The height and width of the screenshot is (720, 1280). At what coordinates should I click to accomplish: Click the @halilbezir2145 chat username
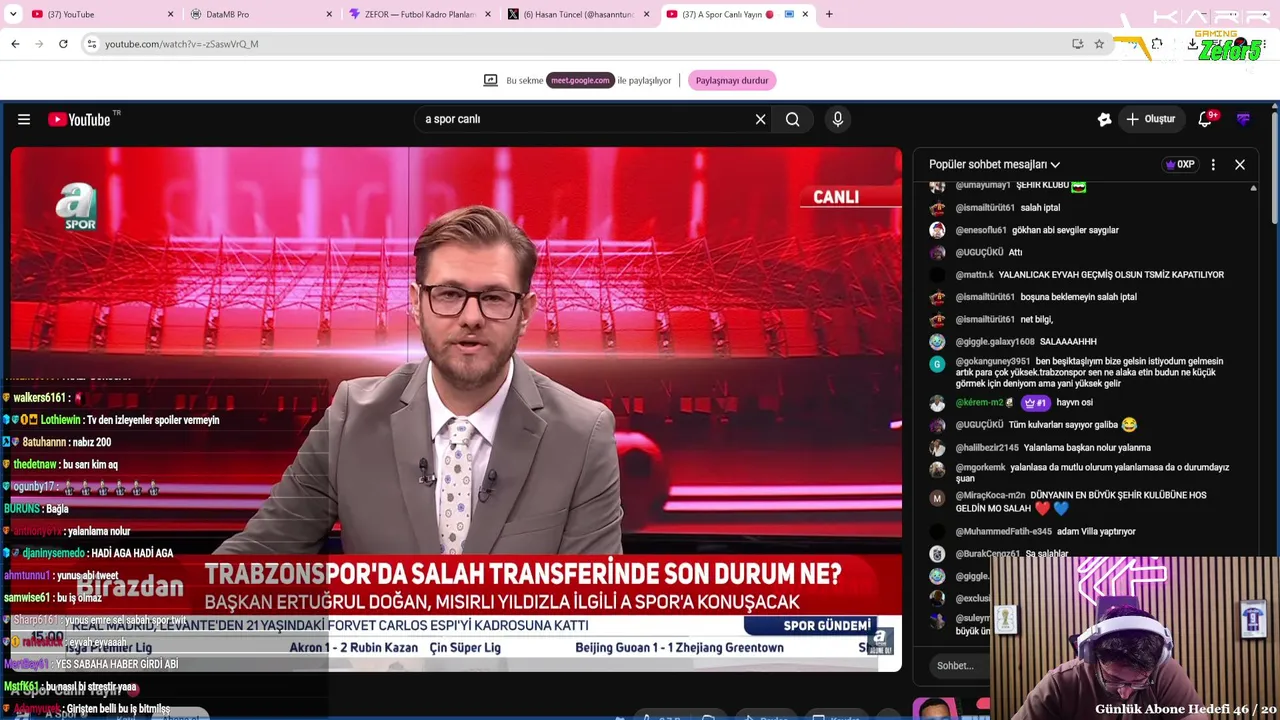coord(987,448)
